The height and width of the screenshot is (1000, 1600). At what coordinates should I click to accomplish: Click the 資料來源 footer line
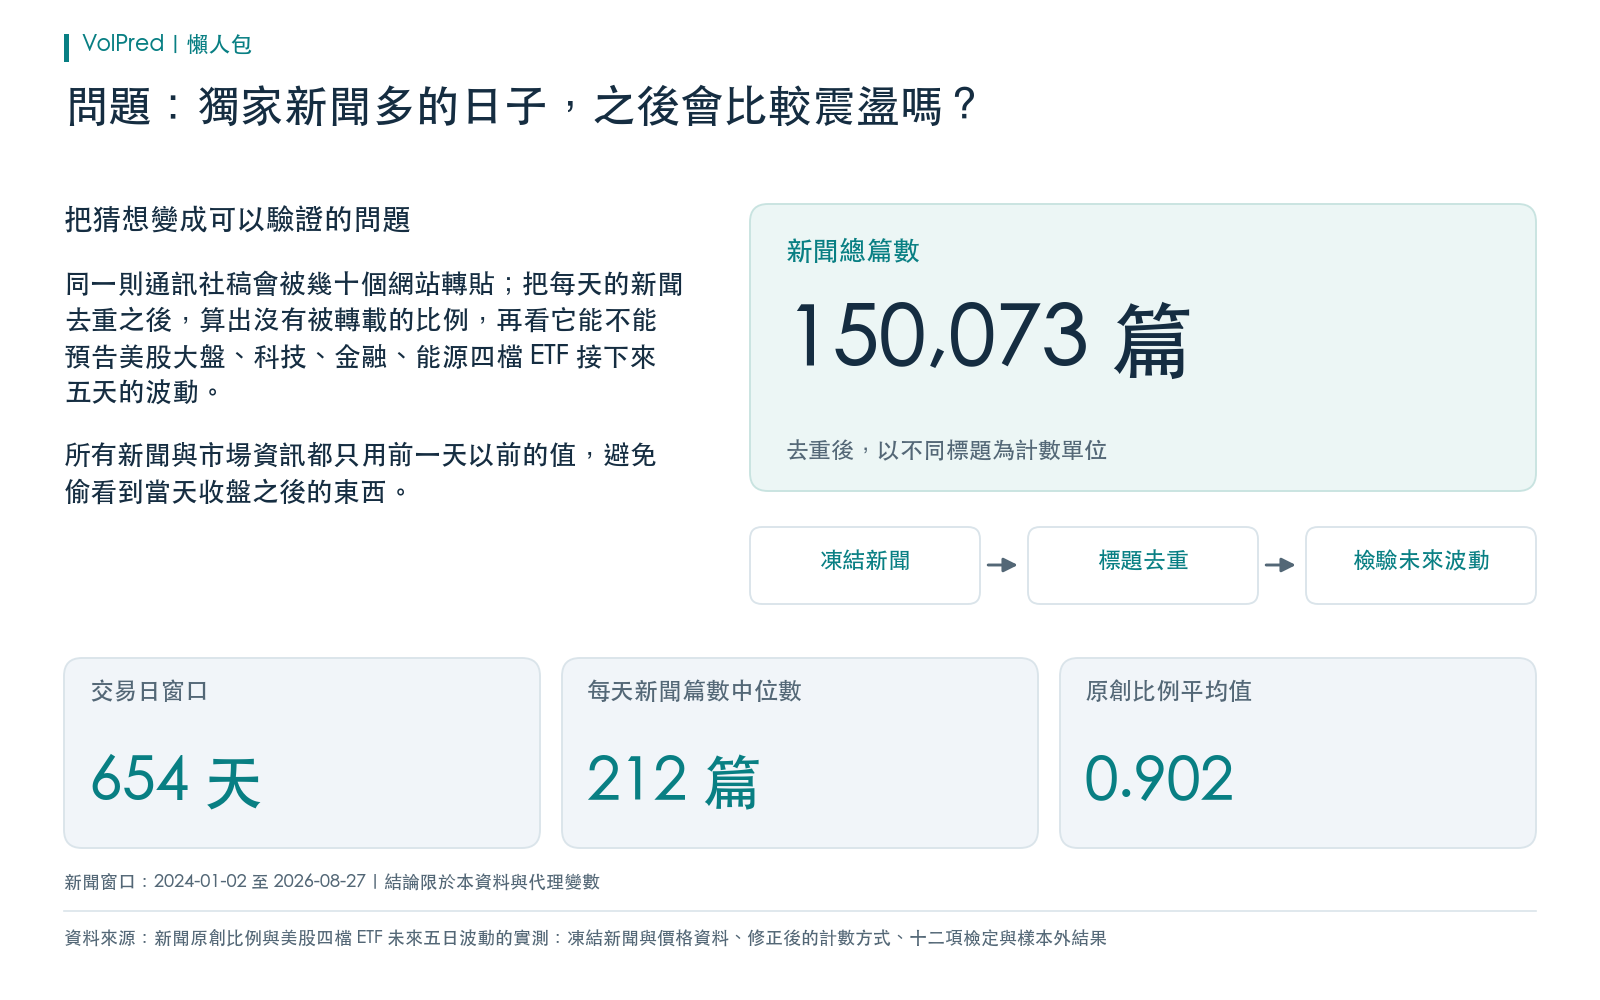point(586,938)
